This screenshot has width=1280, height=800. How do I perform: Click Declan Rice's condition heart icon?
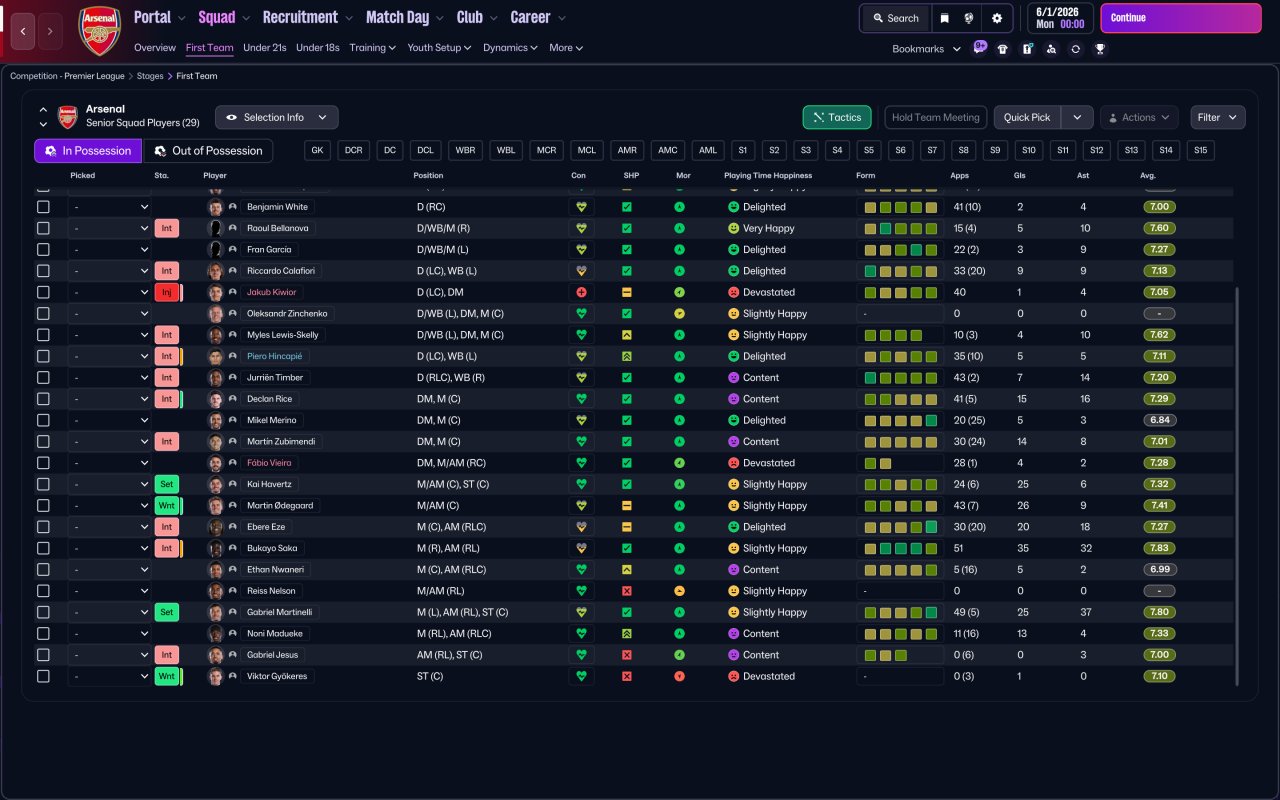[581, 399]
